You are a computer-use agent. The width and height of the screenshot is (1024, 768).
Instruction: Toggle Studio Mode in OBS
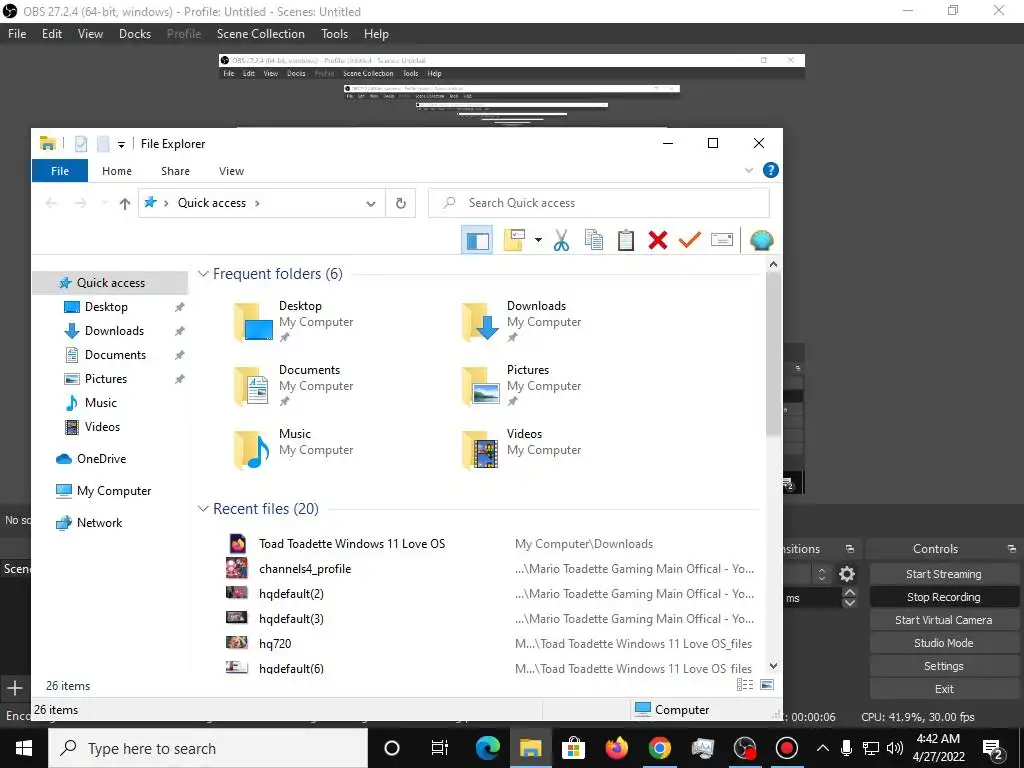coord(943,643)
